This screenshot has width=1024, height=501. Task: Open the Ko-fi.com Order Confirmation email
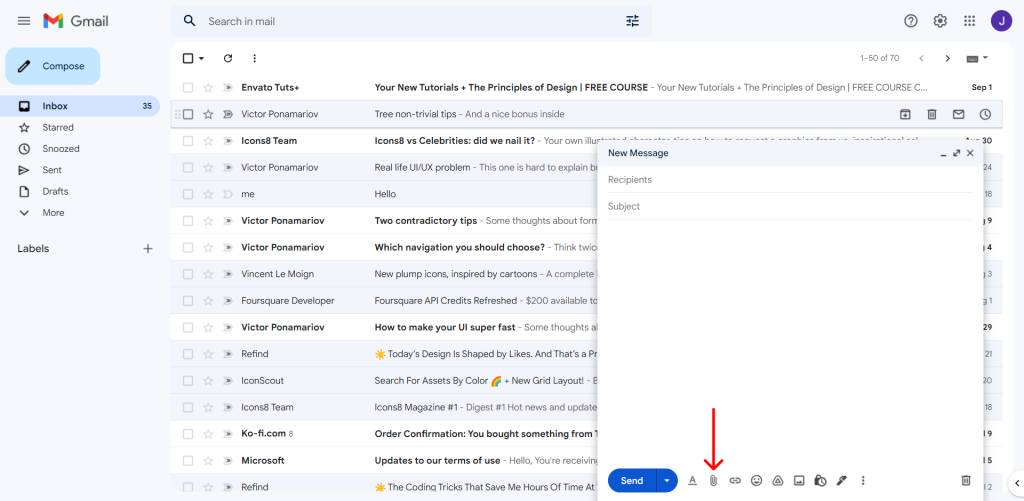coord(384,434)
